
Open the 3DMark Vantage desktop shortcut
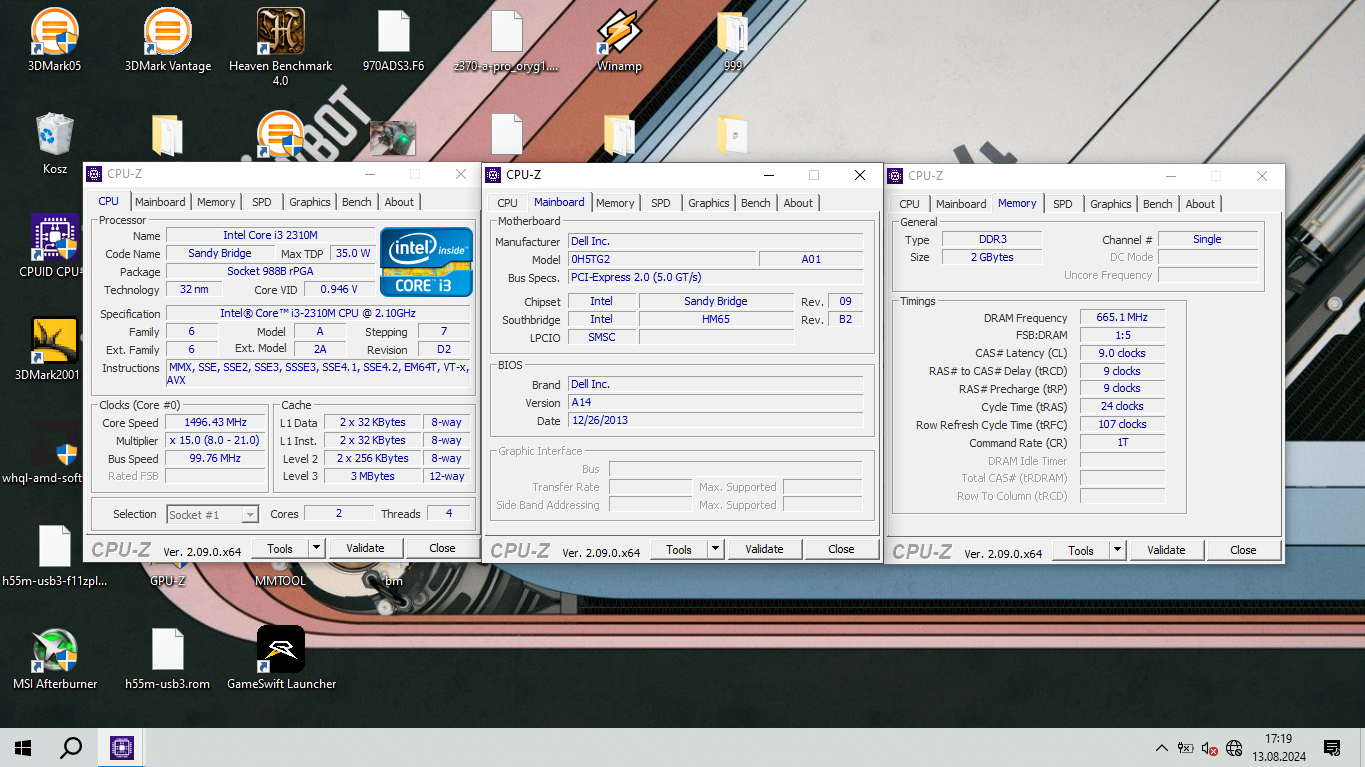click(x=168, y=40)
